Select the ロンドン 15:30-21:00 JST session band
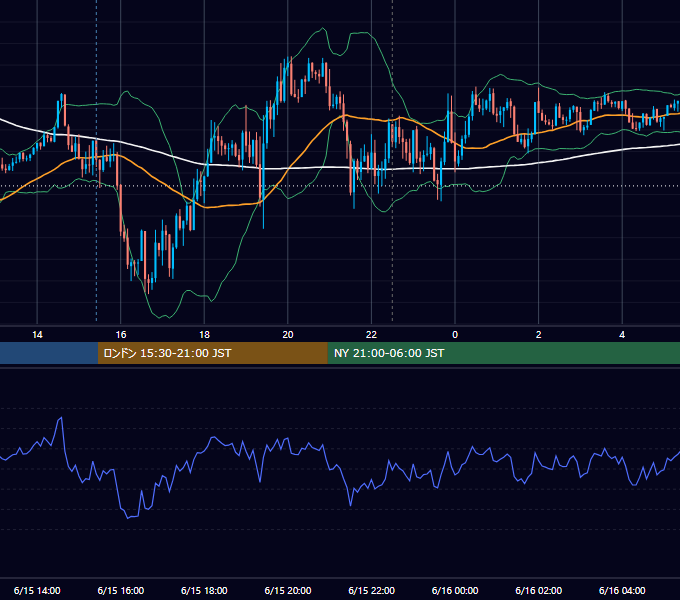 (212, 353)
